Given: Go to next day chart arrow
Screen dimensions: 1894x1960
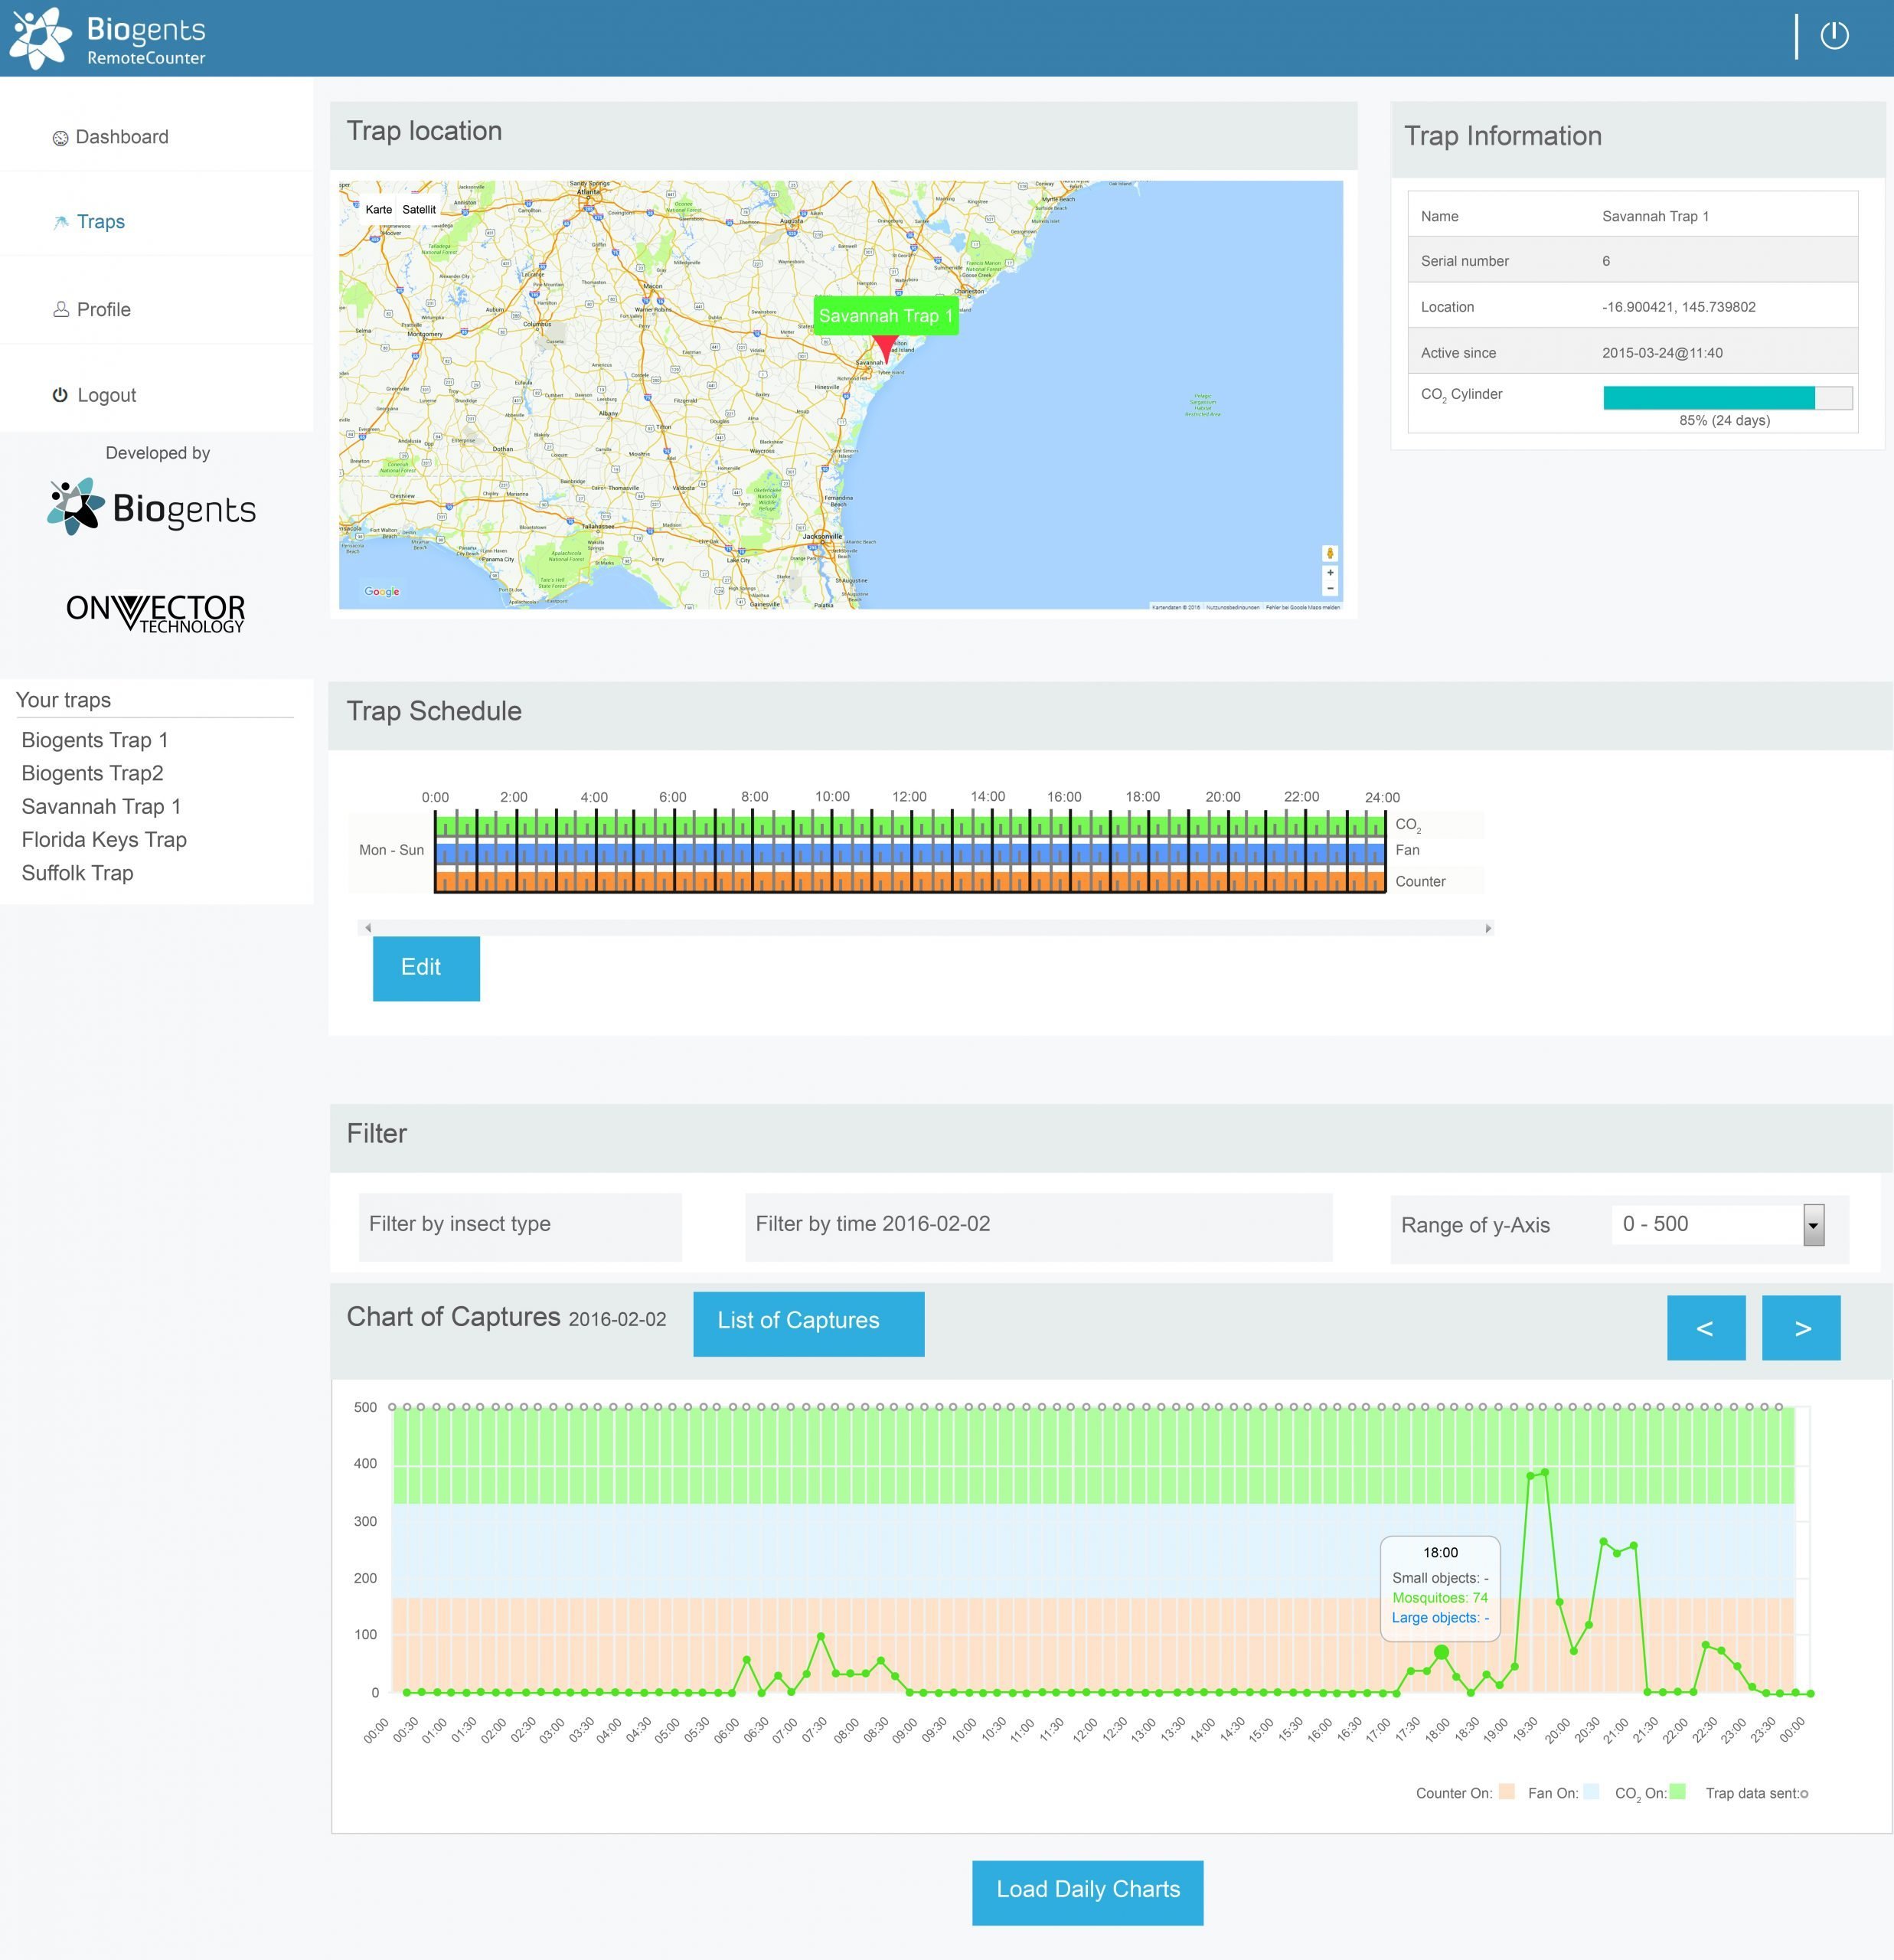Looking at the screenshot, I should (x=1800, y=1328).
